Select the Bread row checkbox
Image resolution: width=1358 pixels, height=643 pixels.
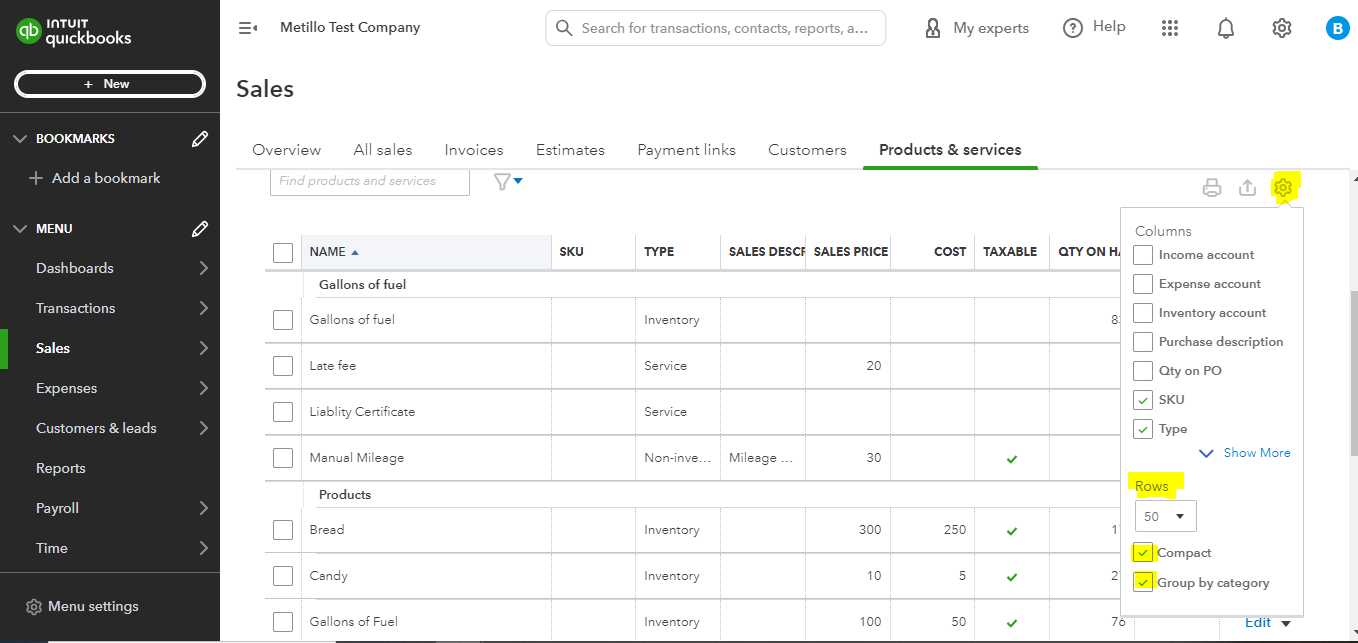[x=283, y=530]
